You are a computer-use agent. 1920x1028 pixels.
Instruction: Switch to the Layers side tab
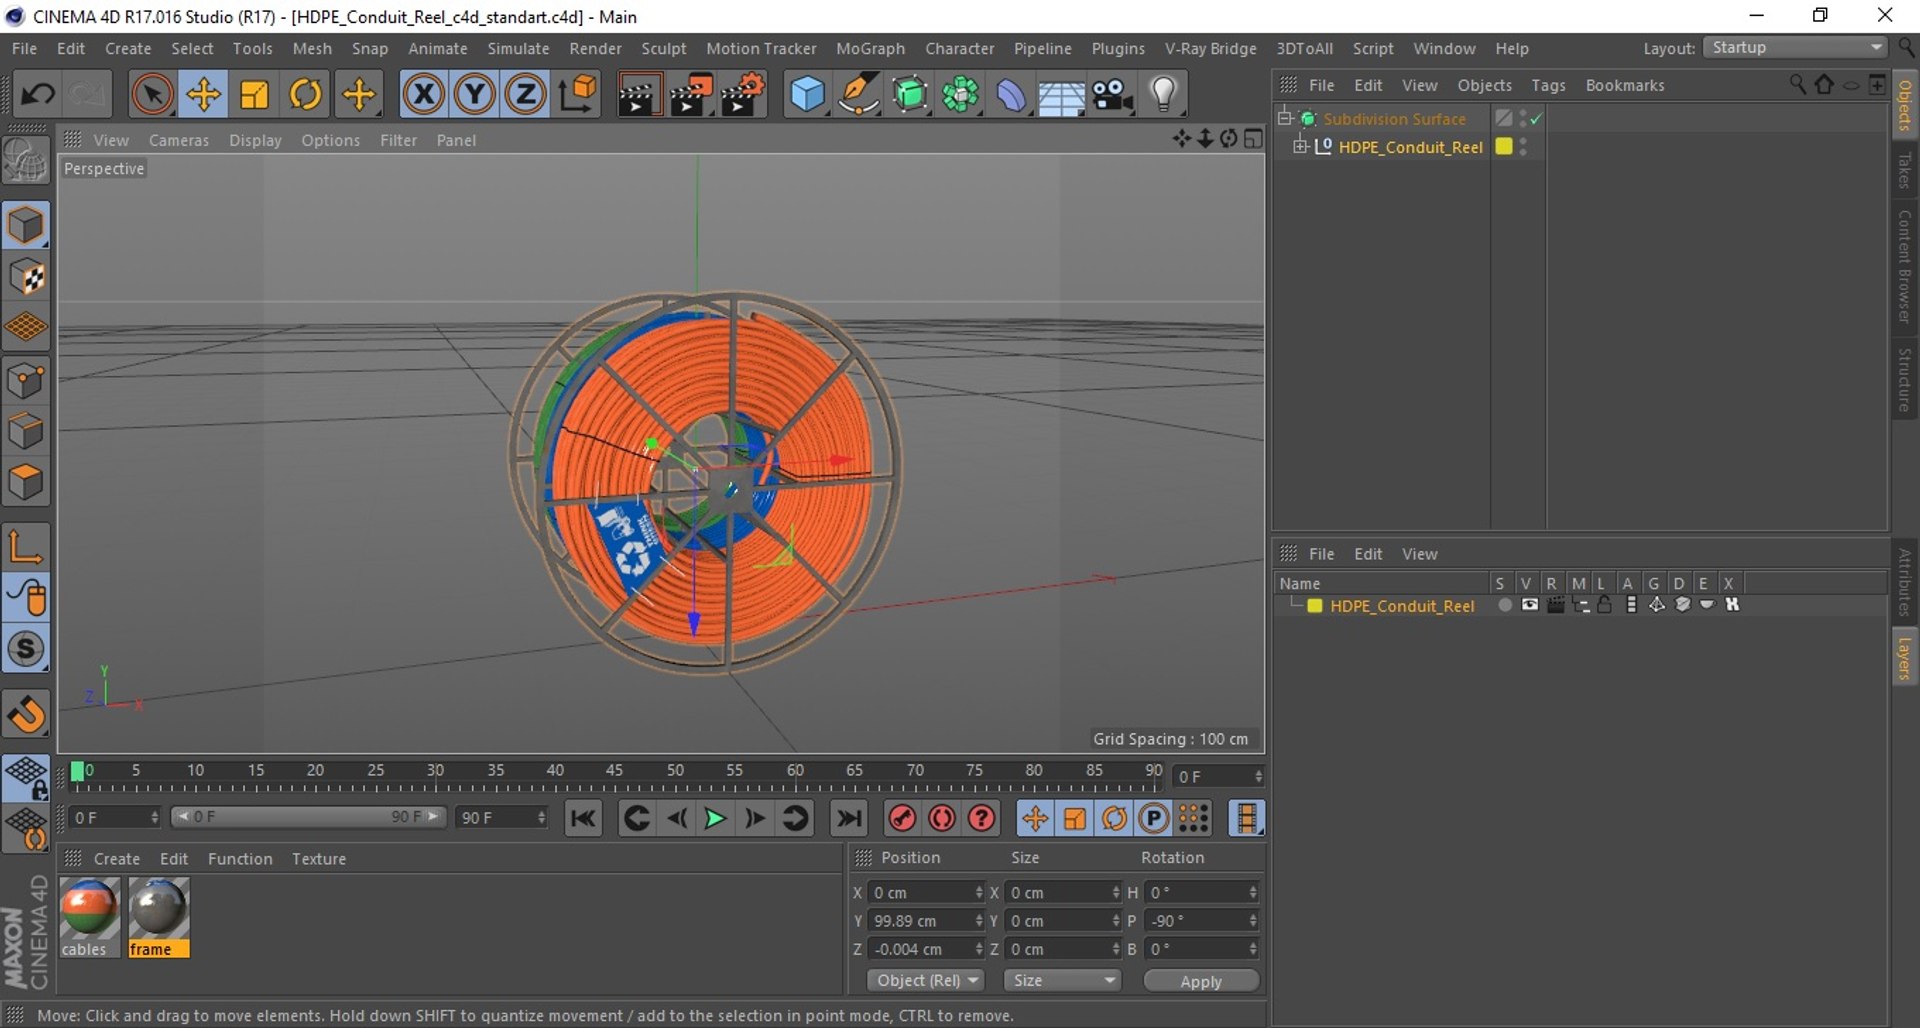pos(1905,658)
